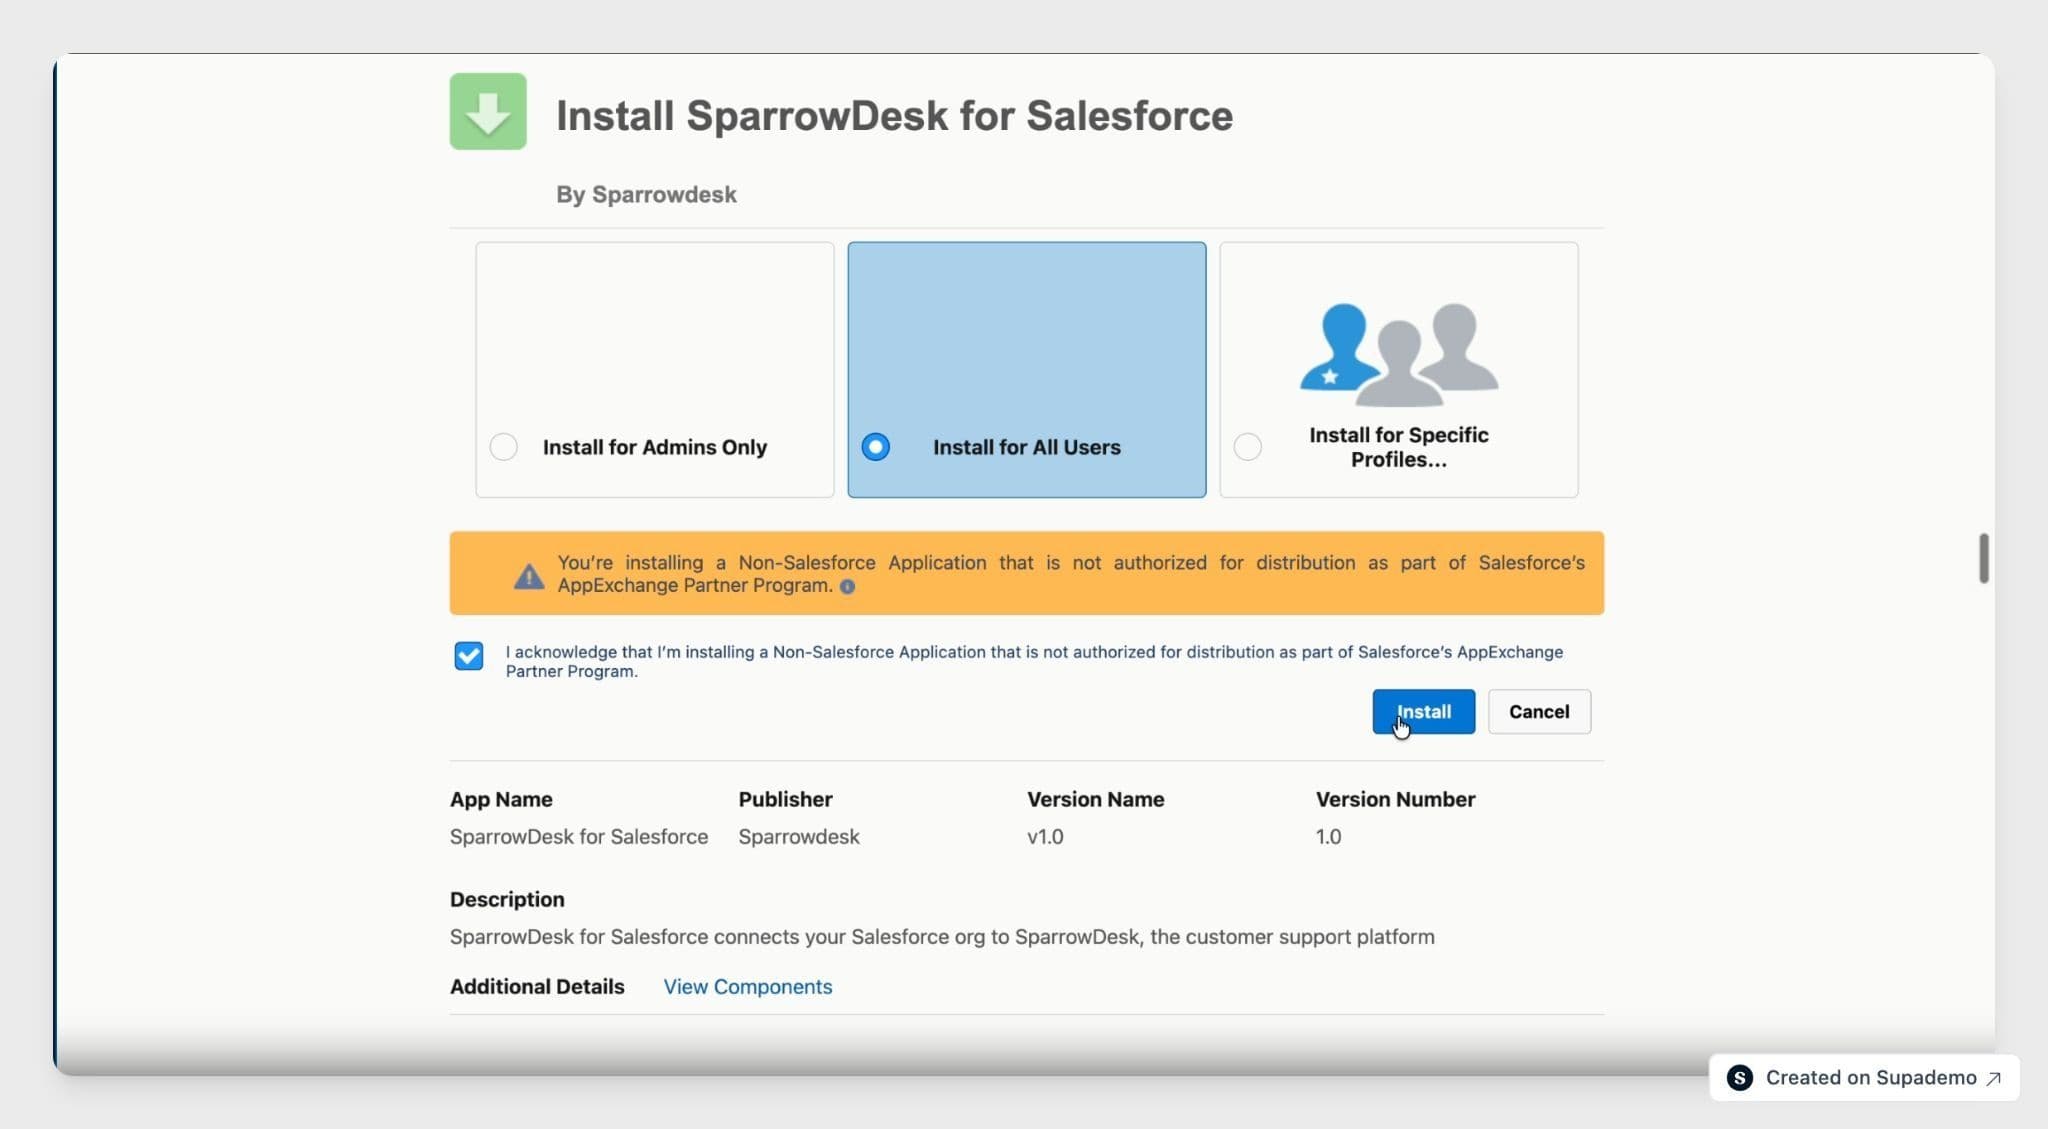Choose Install for Specific Profiles radio

1248,447
